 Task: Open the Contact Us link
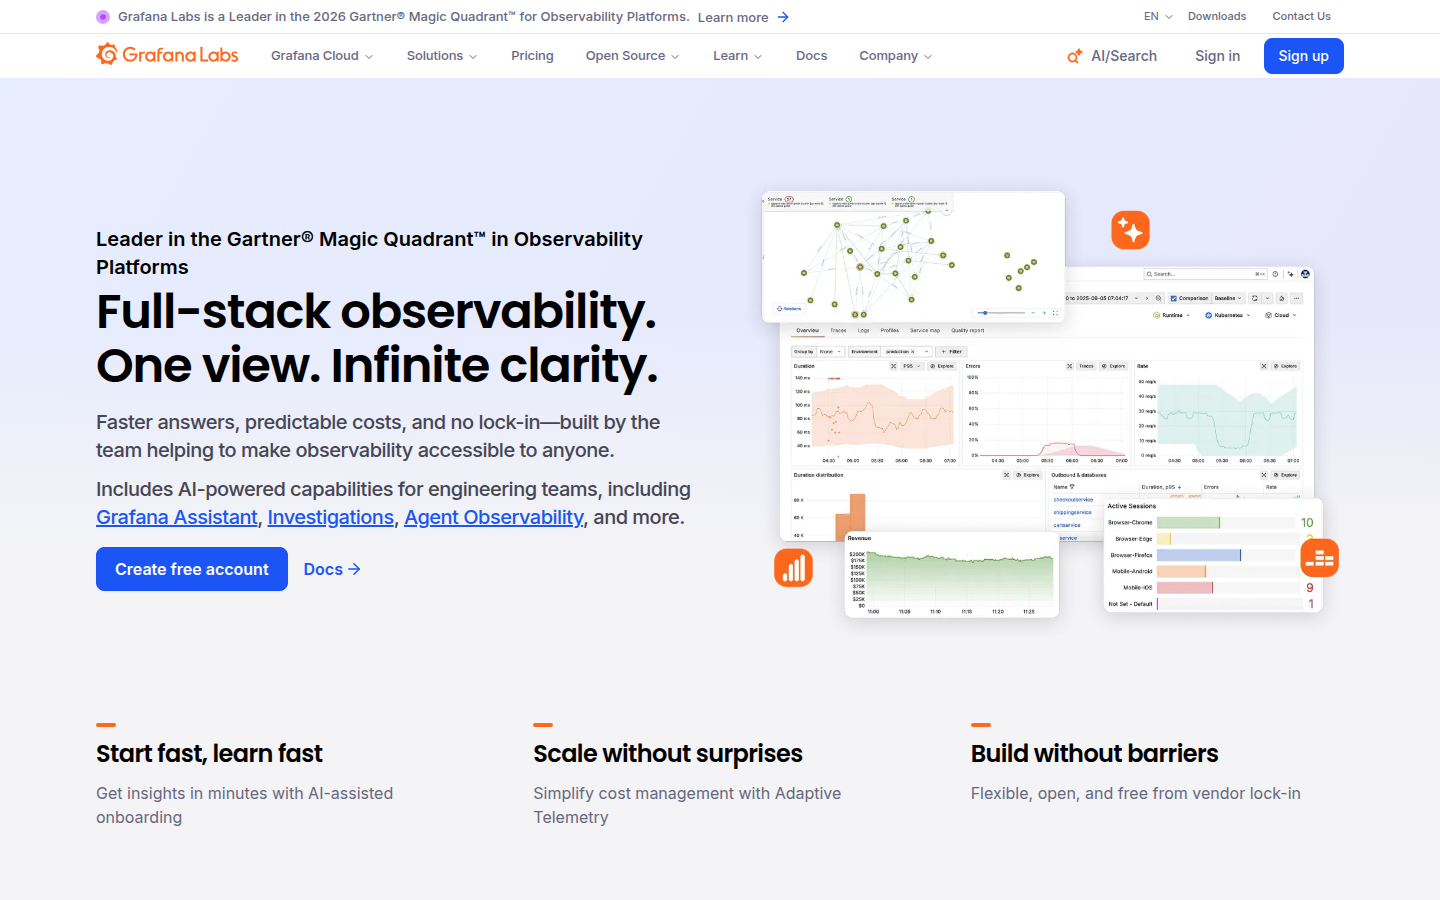click(x=1301, y=16)
